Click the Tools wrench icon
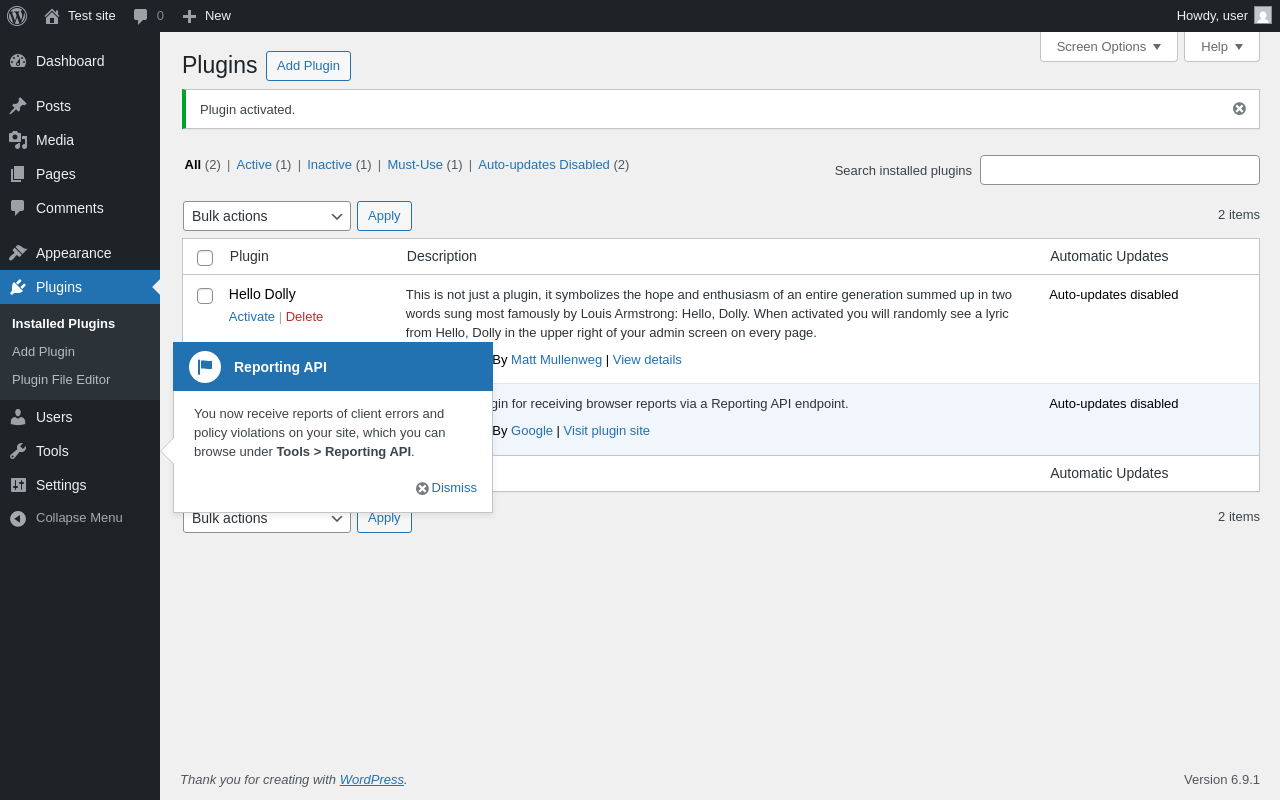Image resolution: width=1280 pixels, height=800 pixels. pyautogui.click(x=18, y=451)
